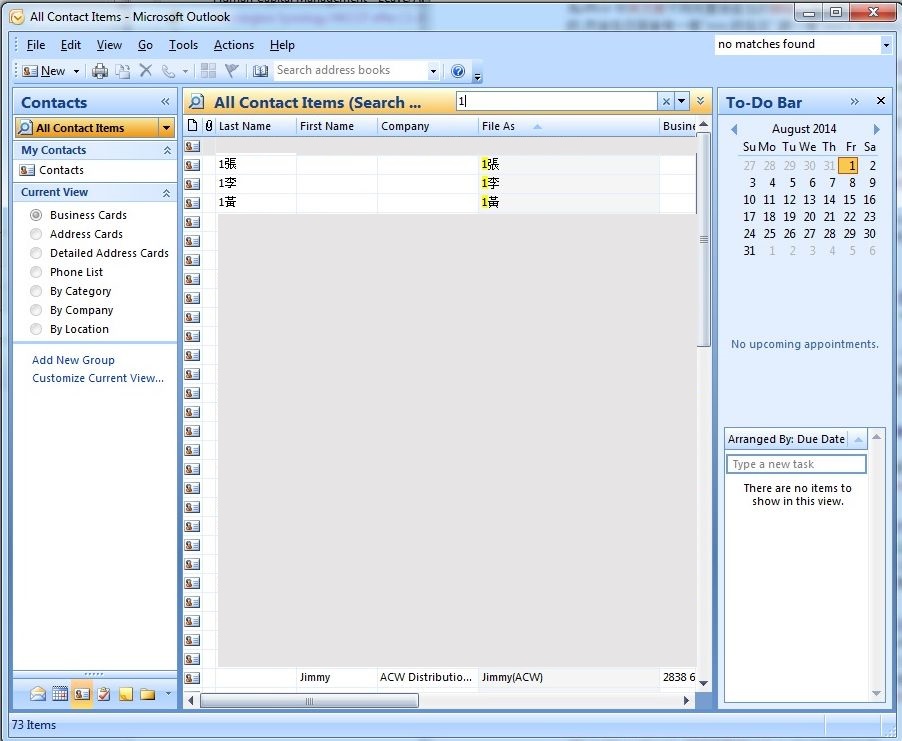The height and width of the screenshot is (741, 902).
Task: Open All Contact Items dropdown arrow
Action: (166, 128)
